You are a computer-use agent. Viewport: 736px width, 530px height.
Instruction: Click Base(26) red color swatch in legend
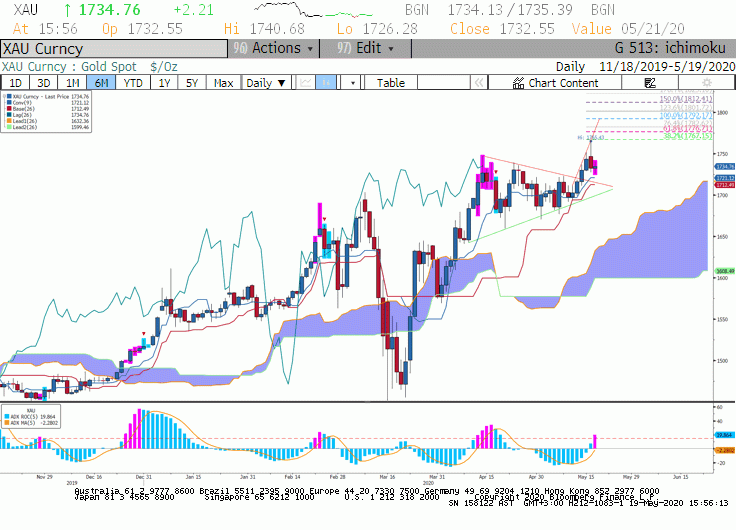(9, 109)
